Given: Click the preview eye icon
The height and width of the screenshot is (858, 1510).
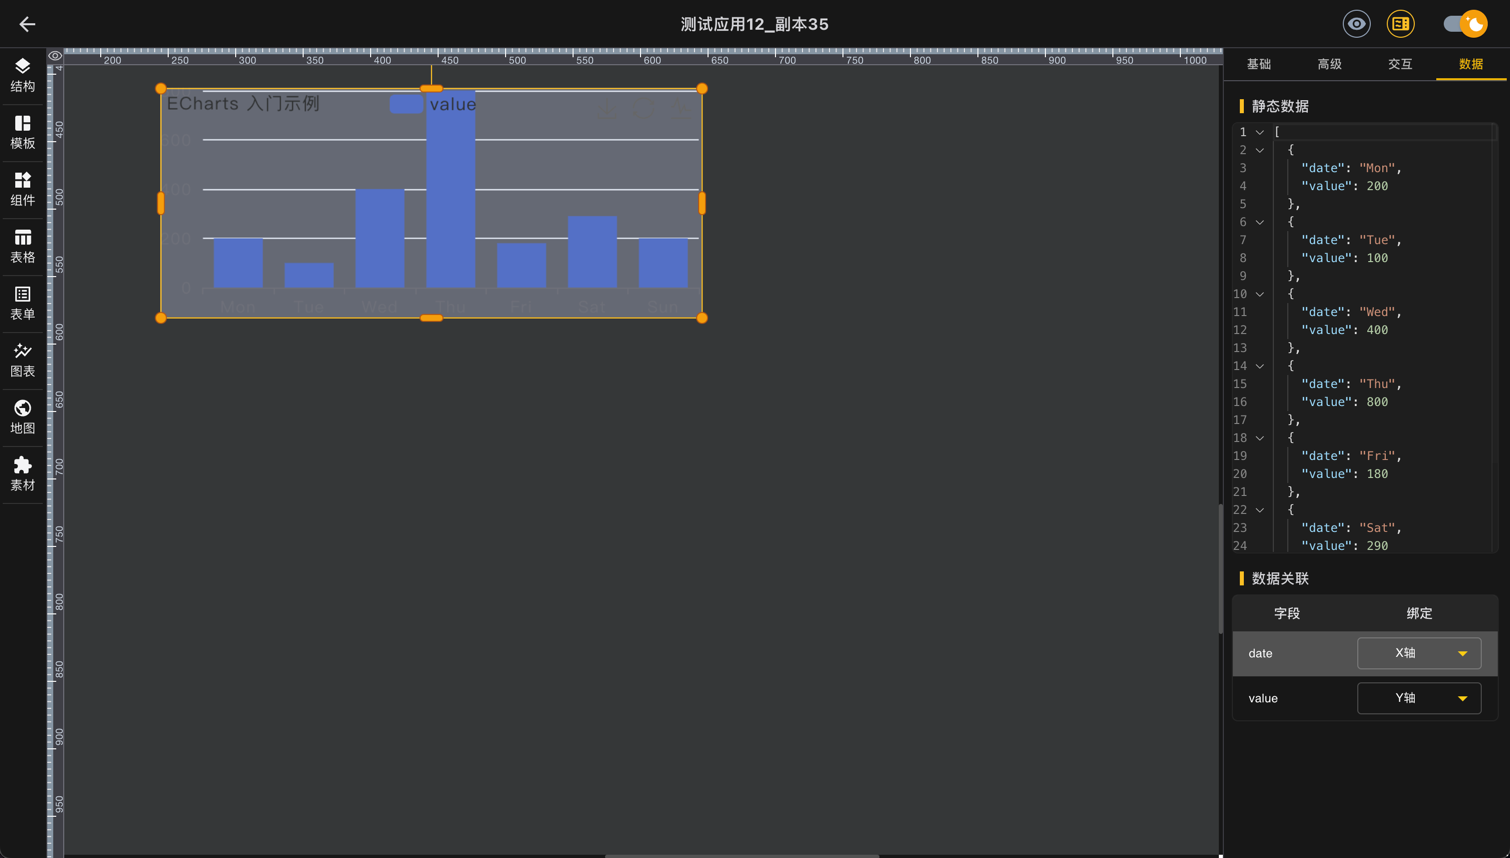Looking at the screenshot, I should coord(1356,24).
